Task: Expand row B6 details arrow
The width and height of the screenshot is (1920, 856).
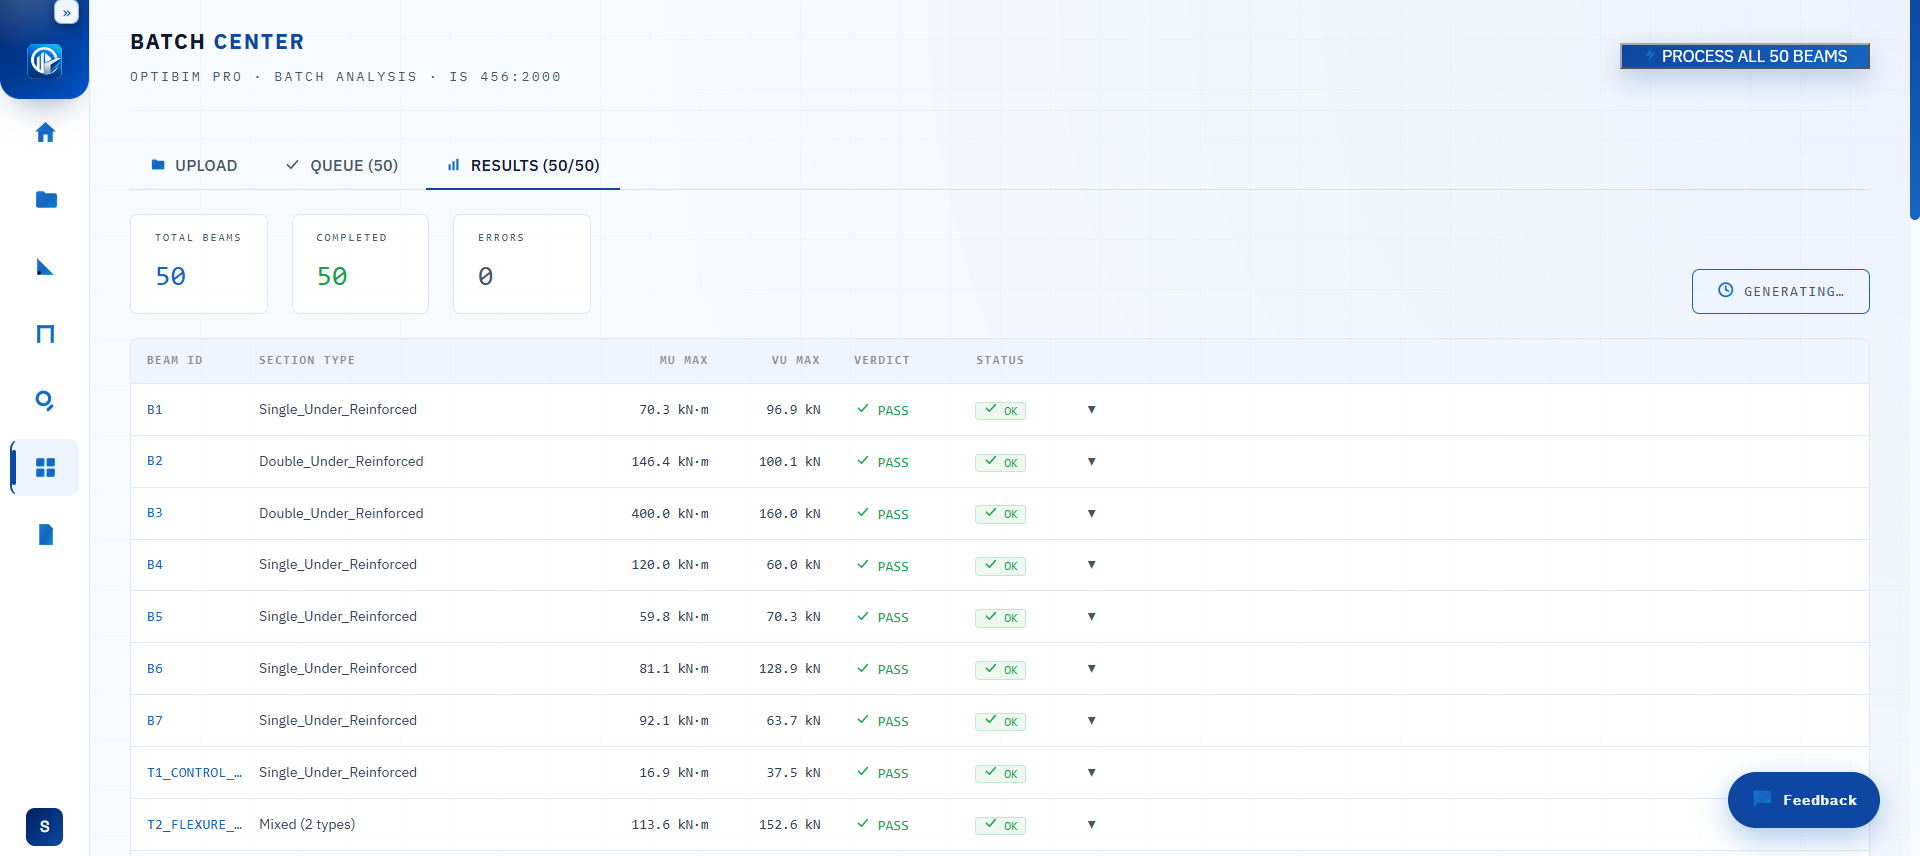Action: click(1092, 668)
